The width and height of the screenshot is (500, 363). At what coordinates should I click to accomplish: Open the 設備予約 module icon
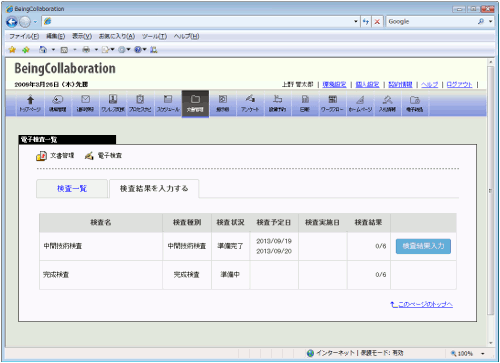pyautogui.click(x=278, y=104)
